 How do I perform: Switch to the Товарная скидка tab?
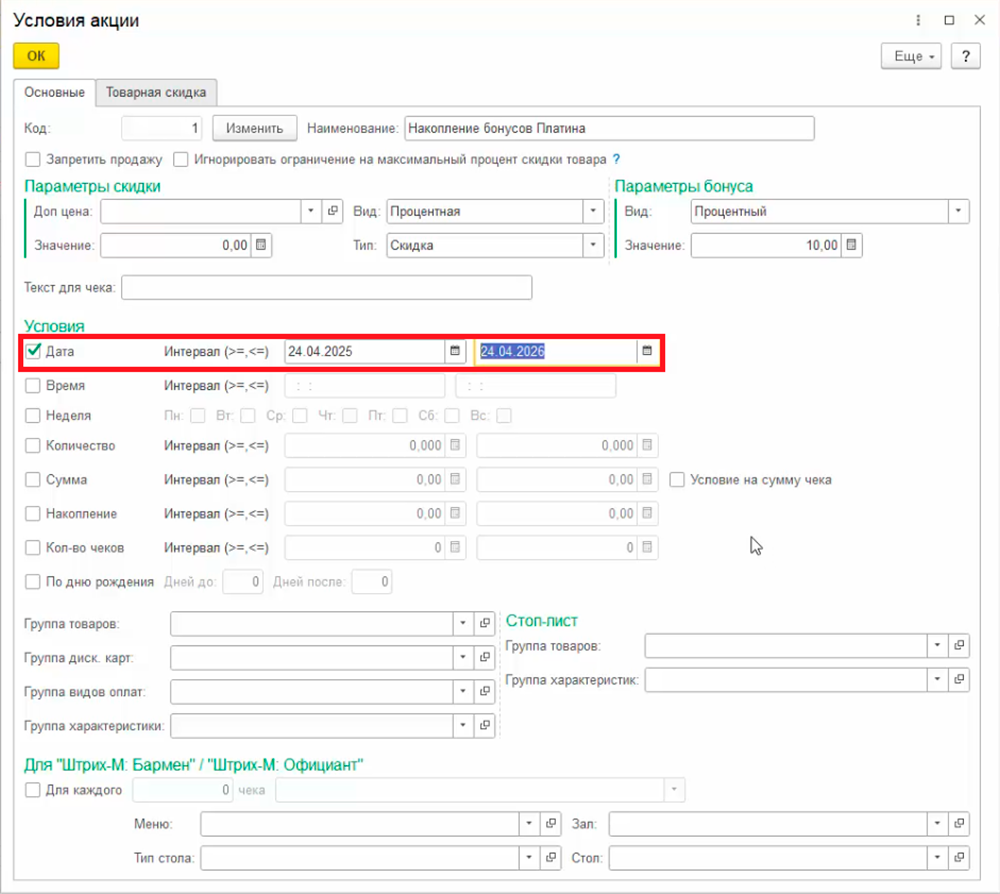pos(156,92)
